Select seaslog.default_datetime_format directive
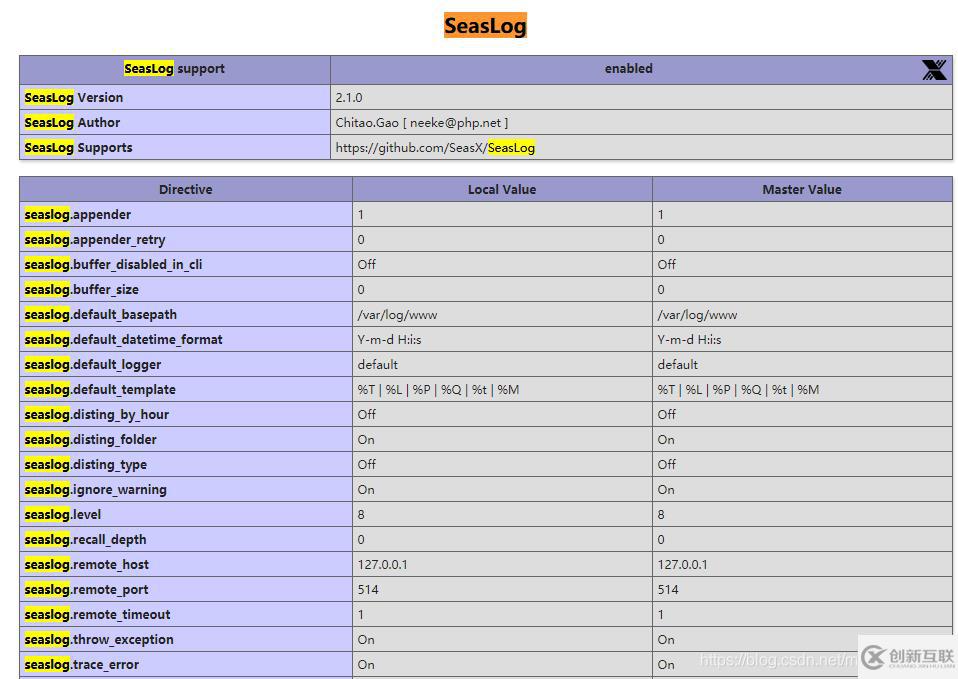The width and height of the screenshot is (958, 679). 123,340
